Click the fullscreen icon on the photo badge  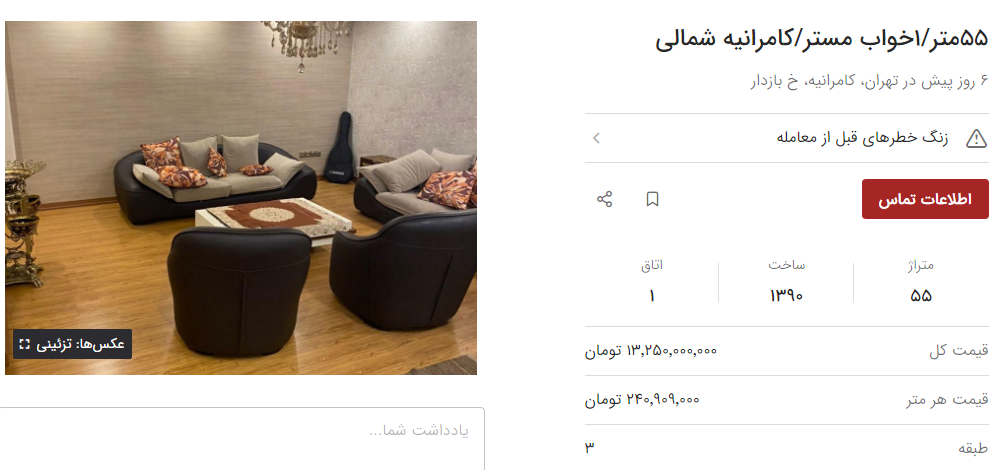(x=24, y=345)
